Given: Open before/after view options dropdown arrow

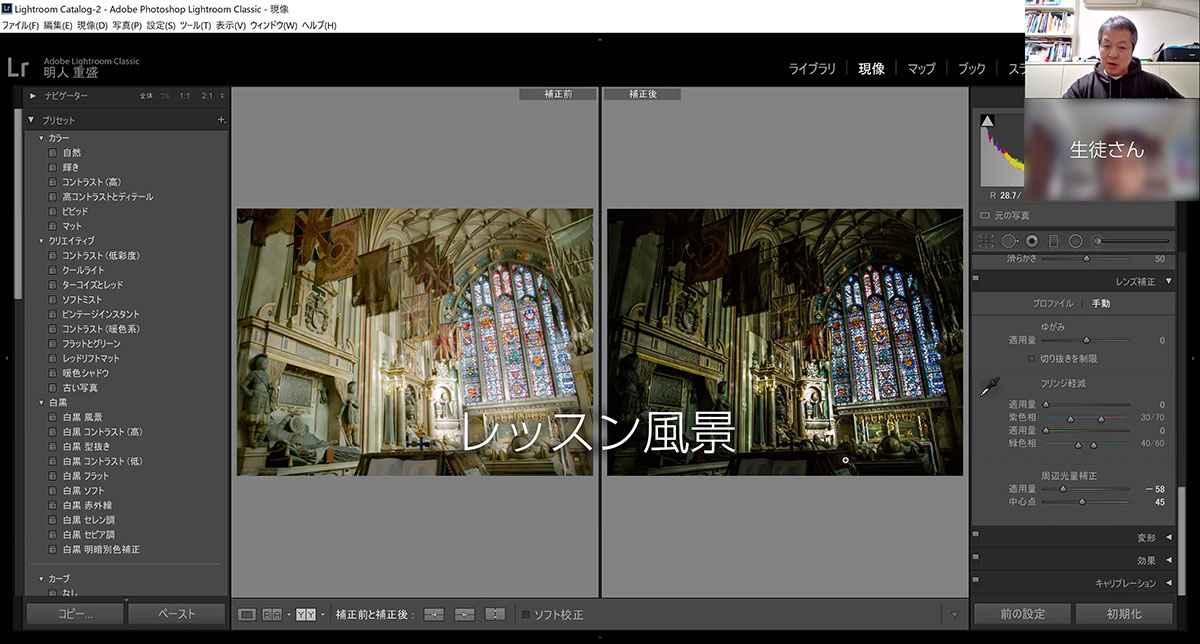Looking at the screenshot, I should [x=322, y=614].
